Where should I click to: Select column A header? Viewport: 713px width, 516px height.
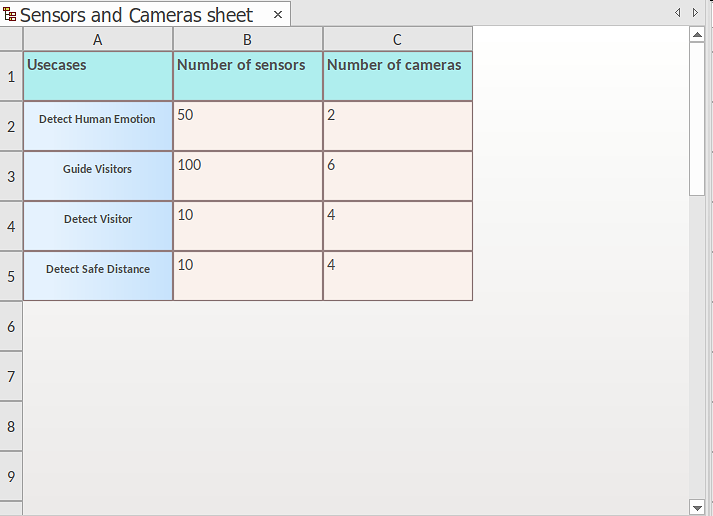click(x=97, y=39)
